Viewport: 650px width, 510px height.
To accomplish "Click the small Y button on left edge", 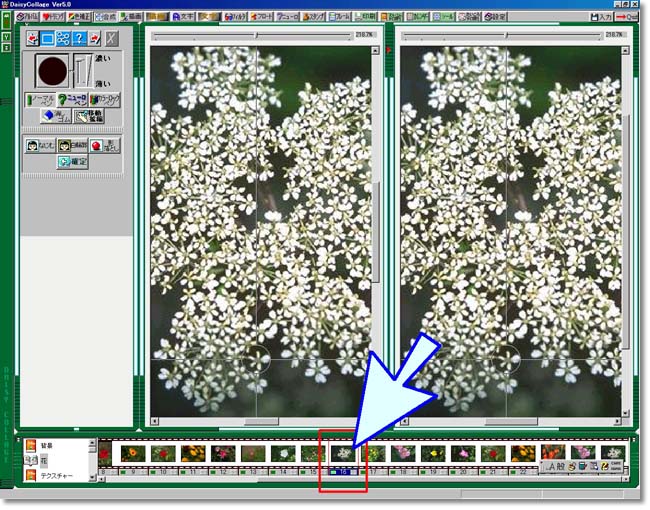I will (x=7, y=37).
